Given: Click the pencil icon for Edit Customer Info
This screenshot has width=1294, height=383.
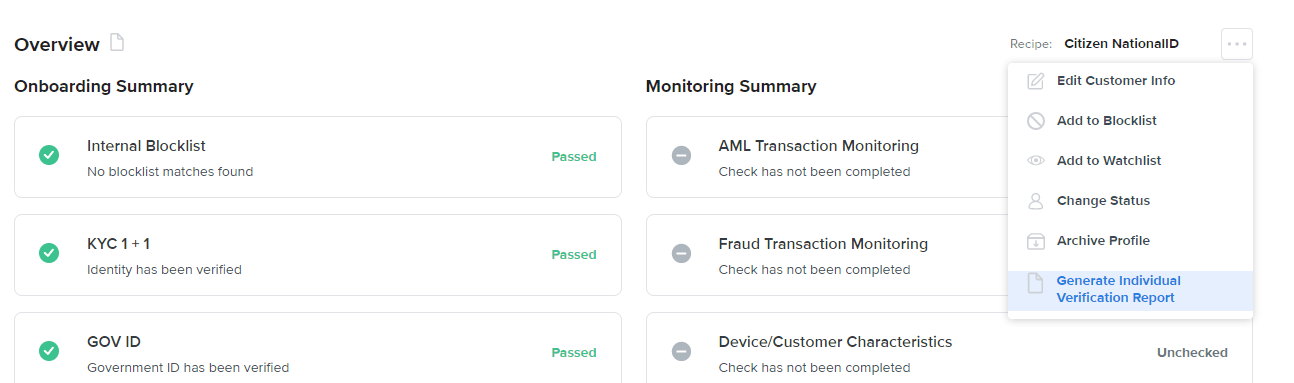Looking at the screenshot, I should 1036,81.
